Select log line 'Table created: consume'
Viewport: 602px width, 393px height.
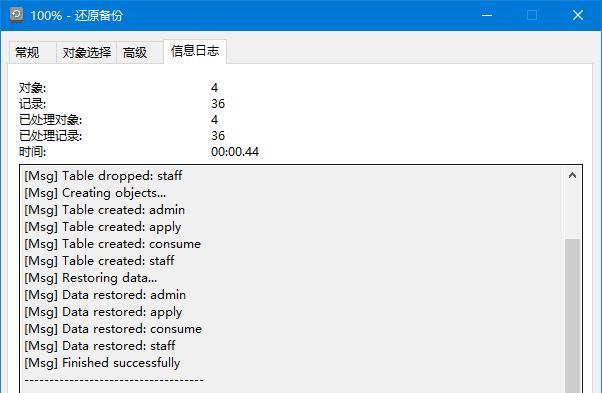click(112, 244)
